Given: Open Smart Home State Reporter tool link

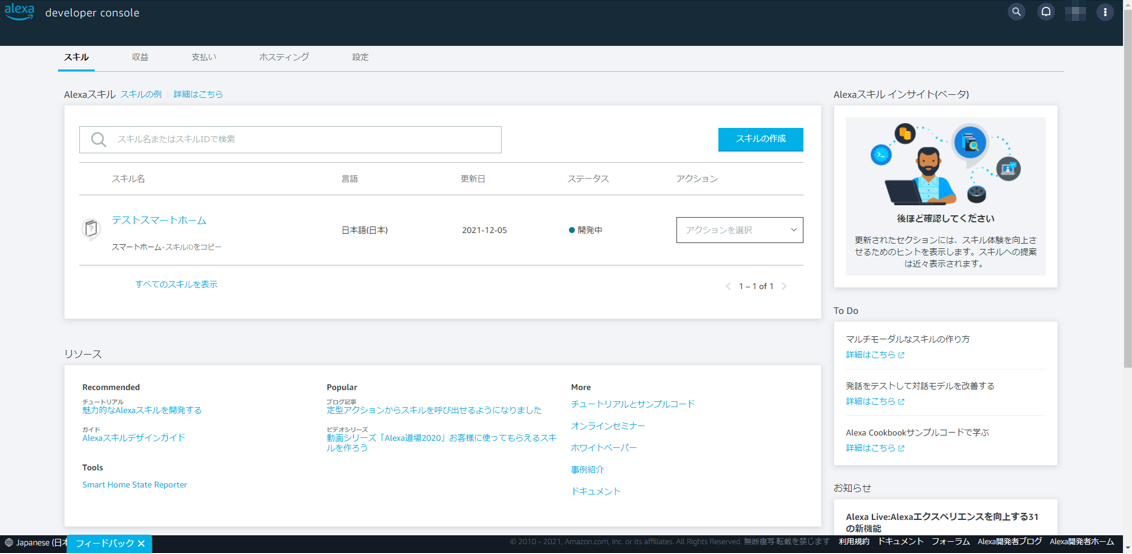Looking at the screenshot, I should tap(134, 485).
